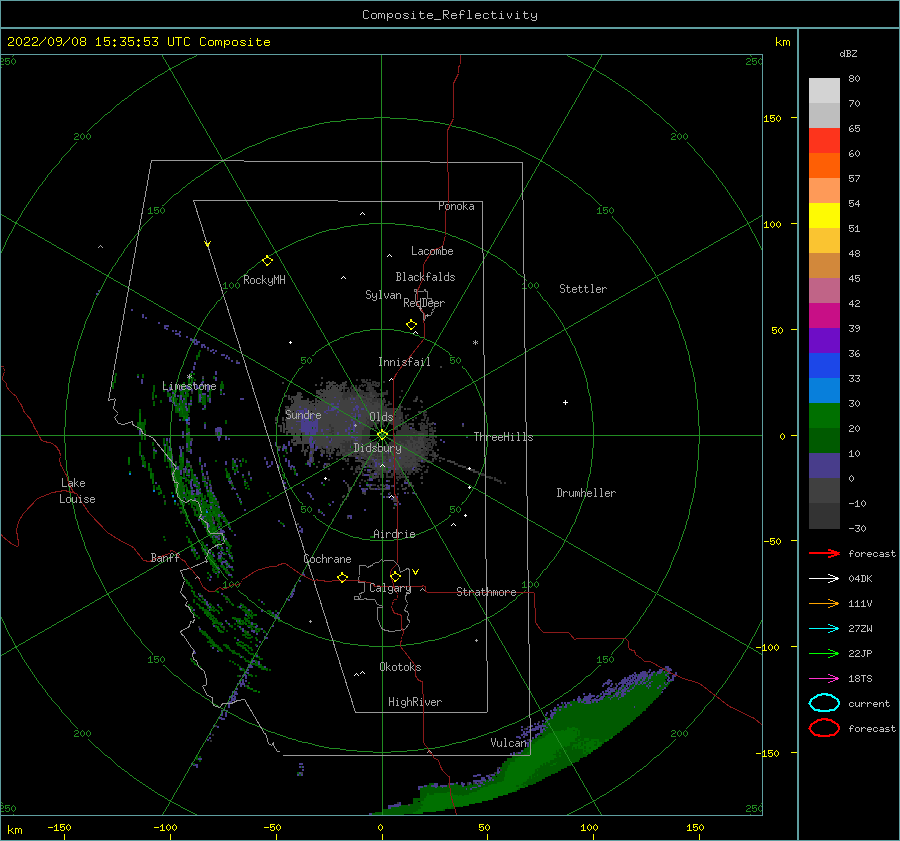This screenshot has width=900, height=841.
Task: Click the Sundre label
Action: coord(303,414)
